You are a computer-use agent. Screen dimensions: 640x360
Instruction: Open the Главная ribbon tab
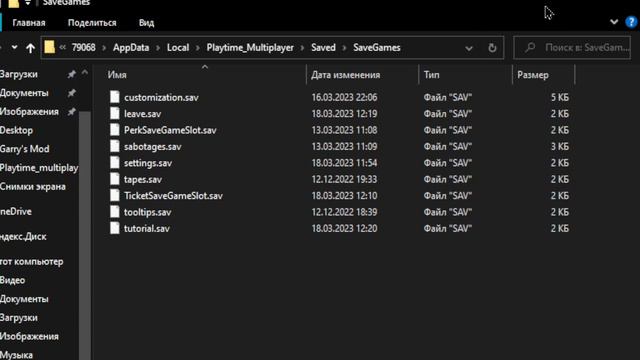pos(29,23)
